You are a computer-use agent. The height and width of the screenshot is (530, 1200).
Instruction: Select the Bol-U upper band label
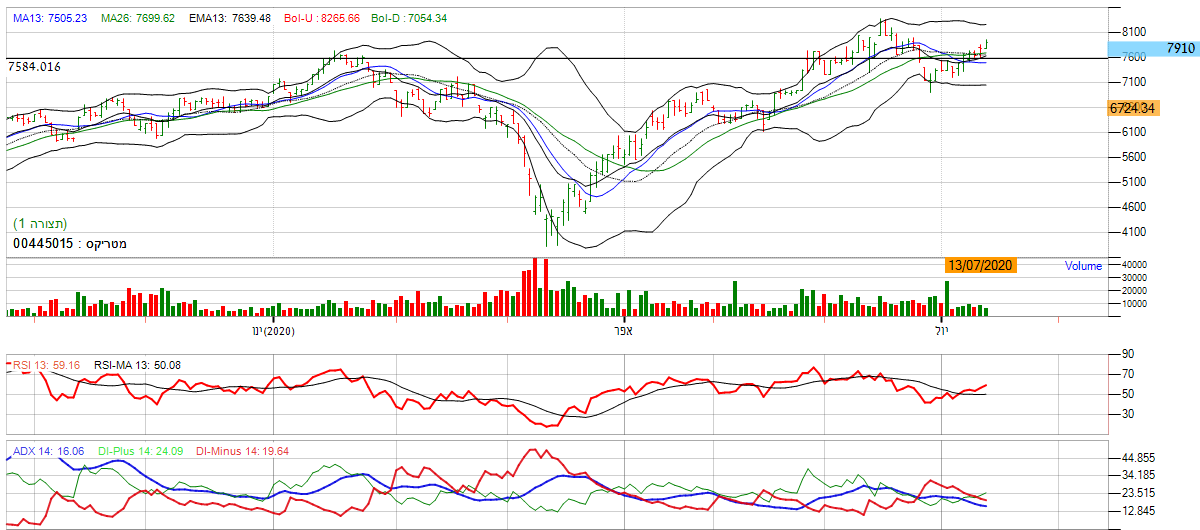(321, 19)
